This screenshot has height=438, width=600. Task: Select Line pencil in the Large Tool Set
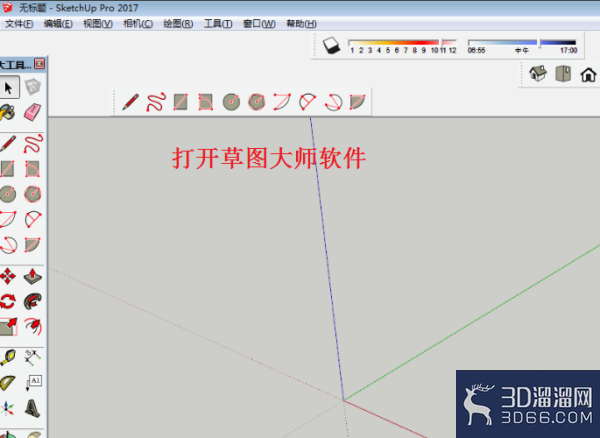point(8,143)
